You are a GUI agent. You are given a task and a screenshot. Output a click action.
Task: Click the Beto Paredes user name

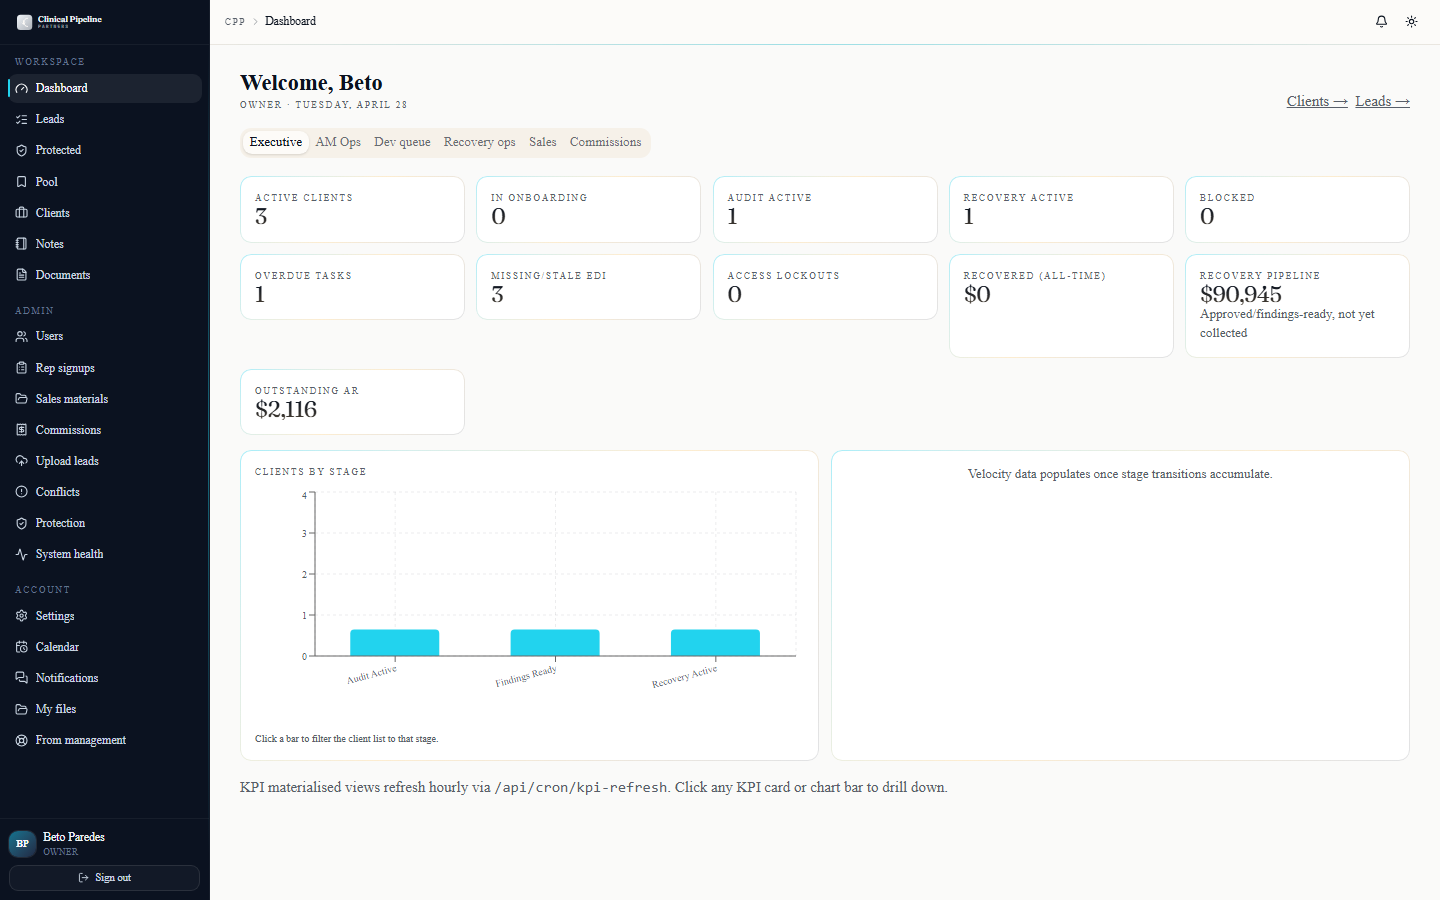[x=74, y=837]
